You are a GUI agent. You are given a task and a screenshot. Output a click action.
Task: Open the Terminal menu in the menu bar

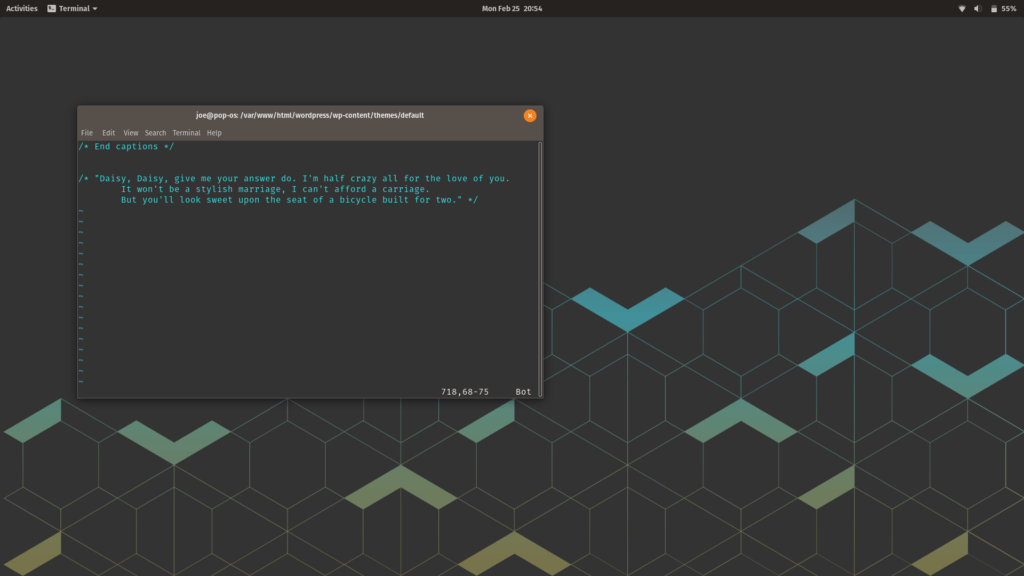tap(185, 132)
